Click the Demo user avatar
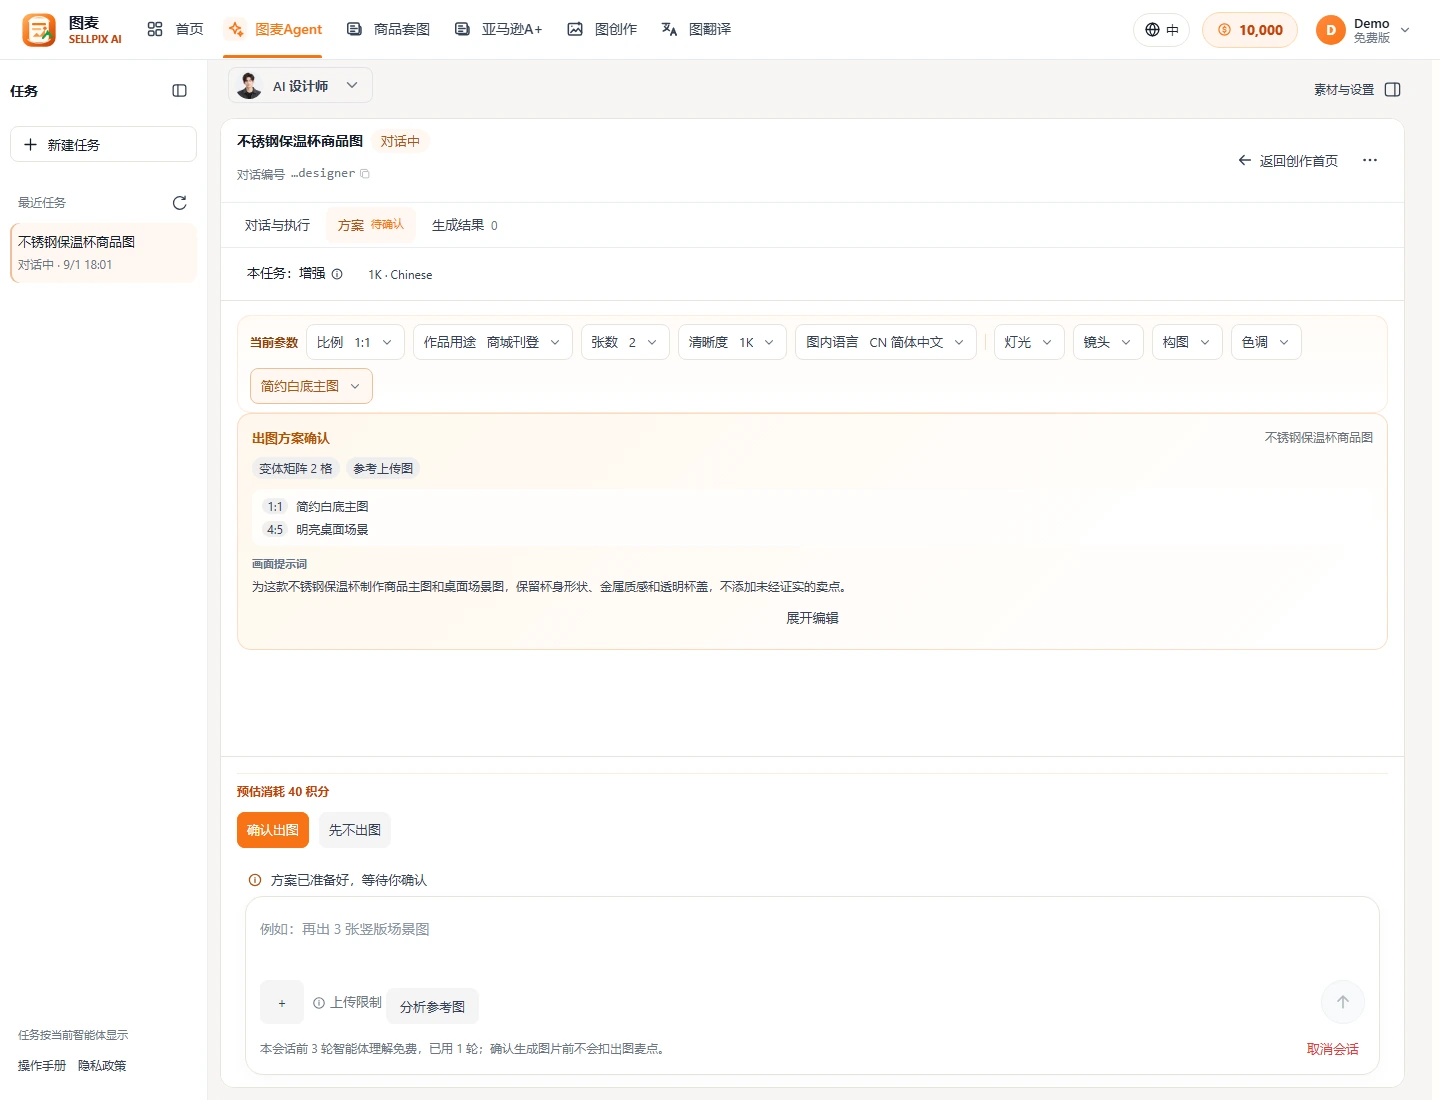The width and height of the screenshot is (1440, 1100). pos(1331,30)
